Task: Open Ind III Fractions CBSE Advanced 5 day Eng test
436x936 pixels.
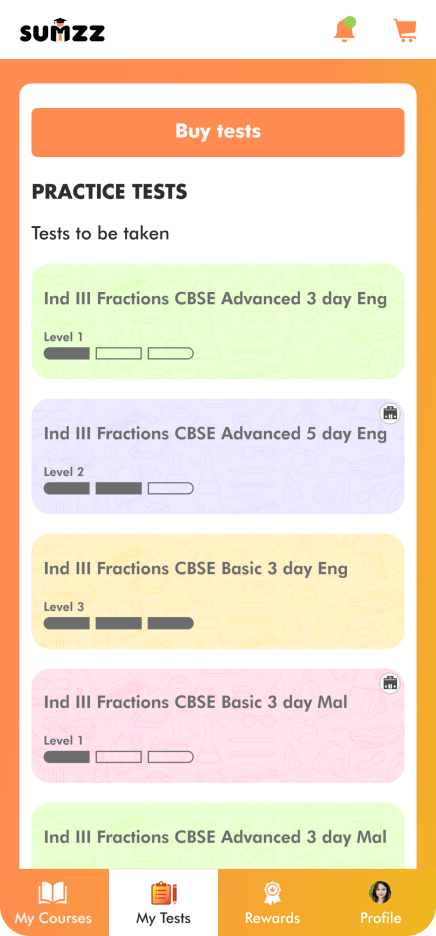Action: tap(218, 456)
